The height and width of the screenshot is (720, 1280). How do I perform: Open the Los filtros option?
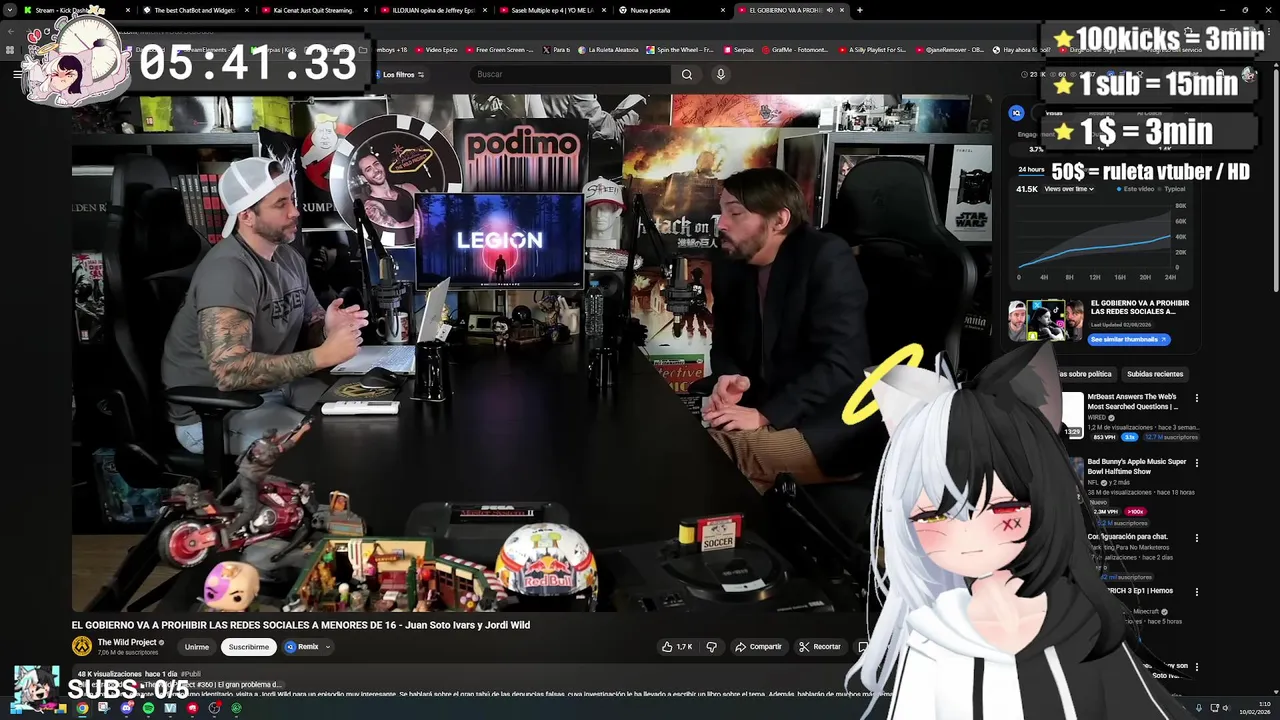pyautogui.click(x=403, y=74)
